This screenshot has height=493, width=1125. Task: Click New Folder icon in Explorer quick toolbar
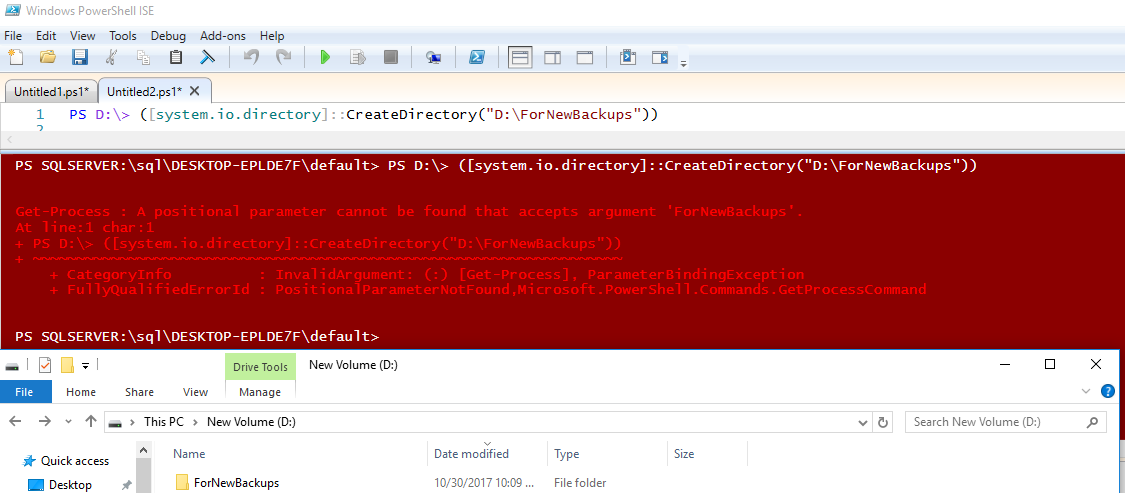67,365
